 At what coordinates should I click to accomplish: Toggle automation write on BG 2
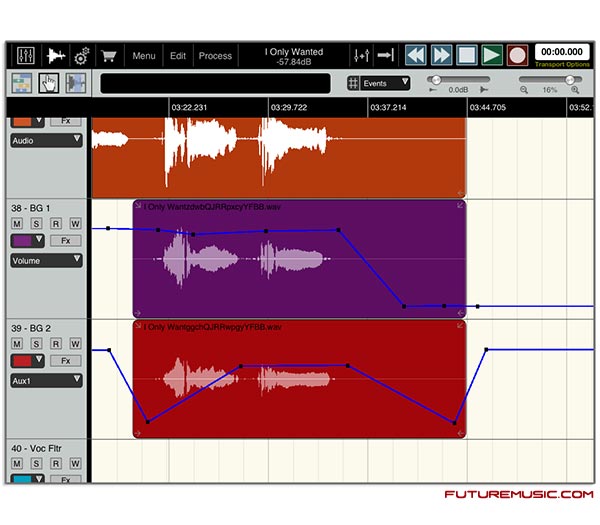pyautogui.click(x=75, y=344)
